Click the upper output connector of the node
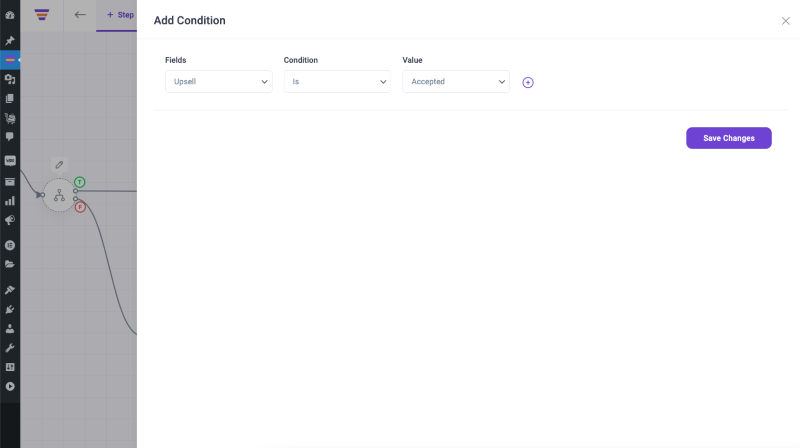The width and height of the screenshot is (800, 448). [76, 191]
